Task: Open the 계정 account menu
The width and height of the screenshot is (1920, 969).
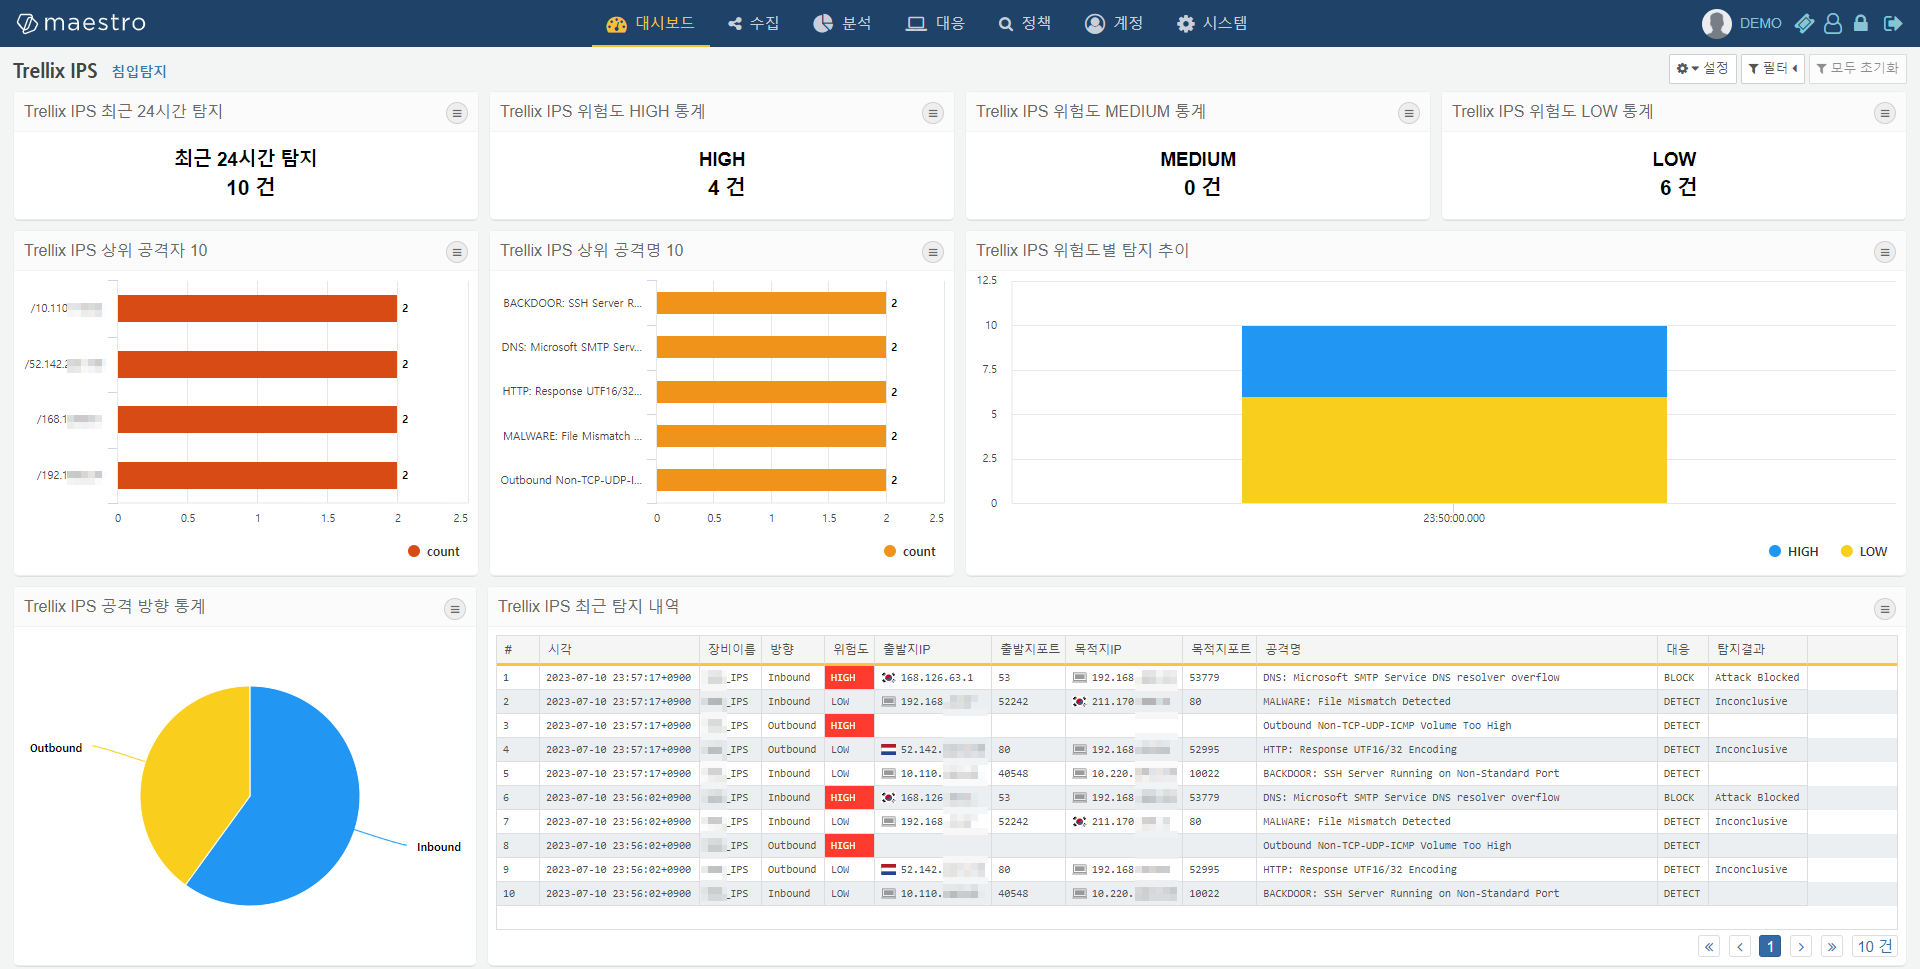Action: click(1114, 23)
